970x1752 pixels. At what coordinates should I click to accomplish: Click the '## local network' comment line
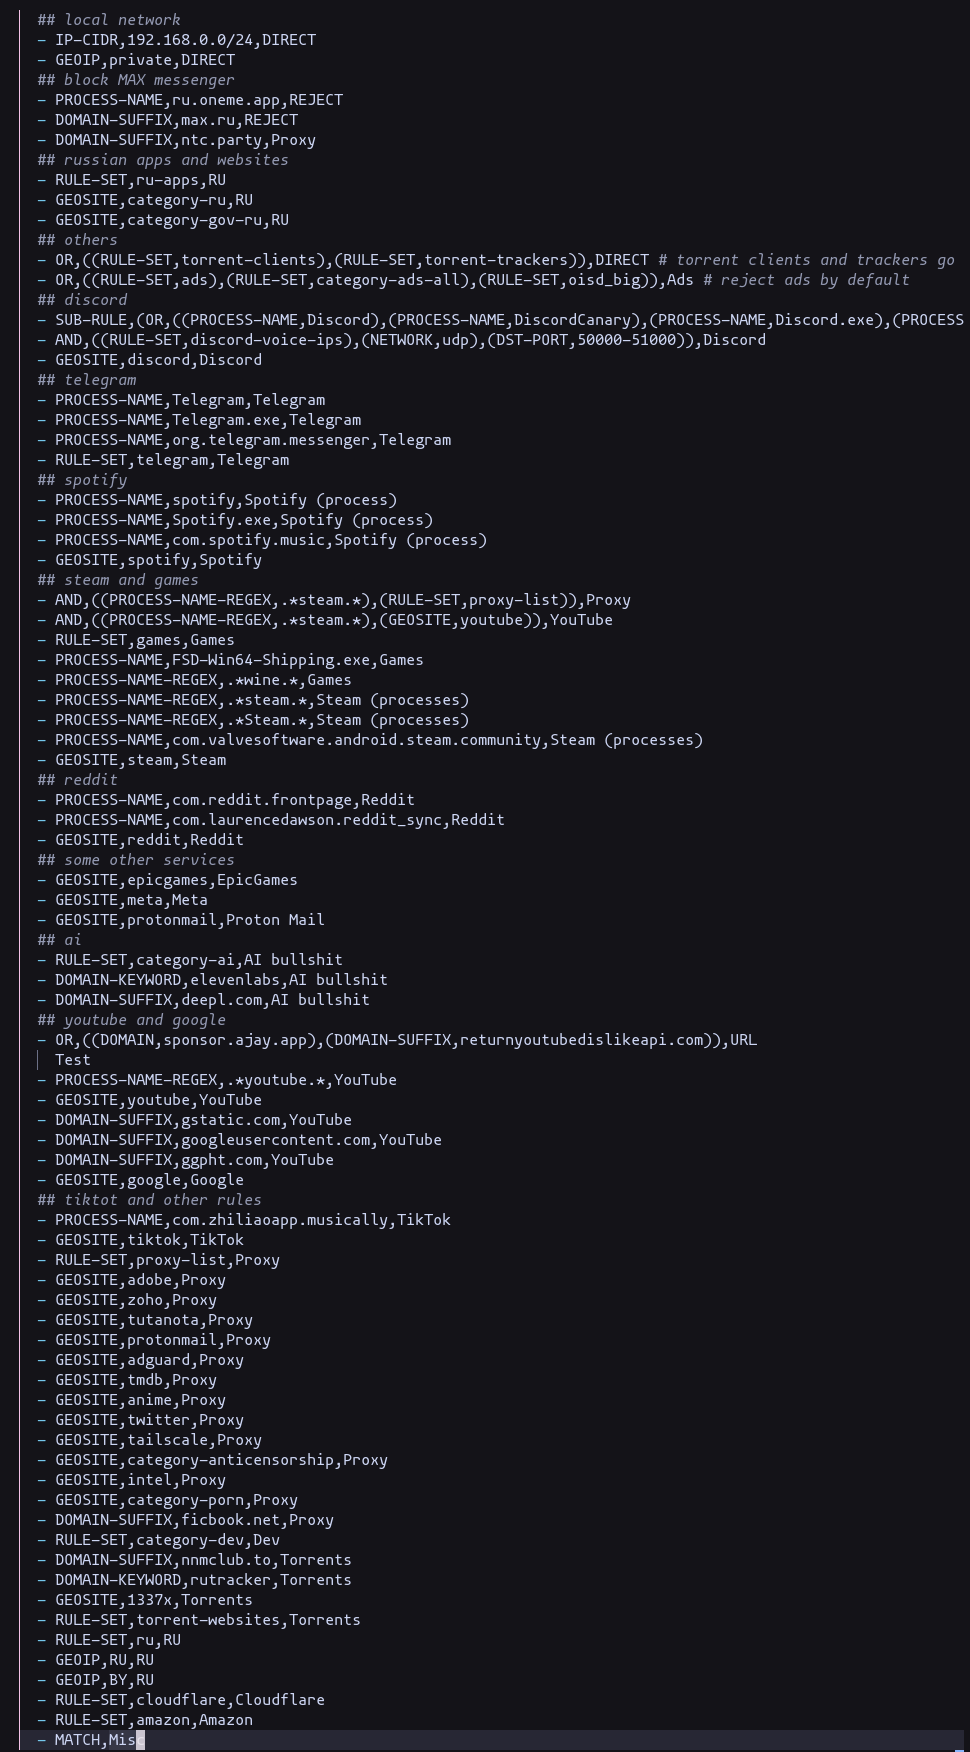click(x=109, y=20)
